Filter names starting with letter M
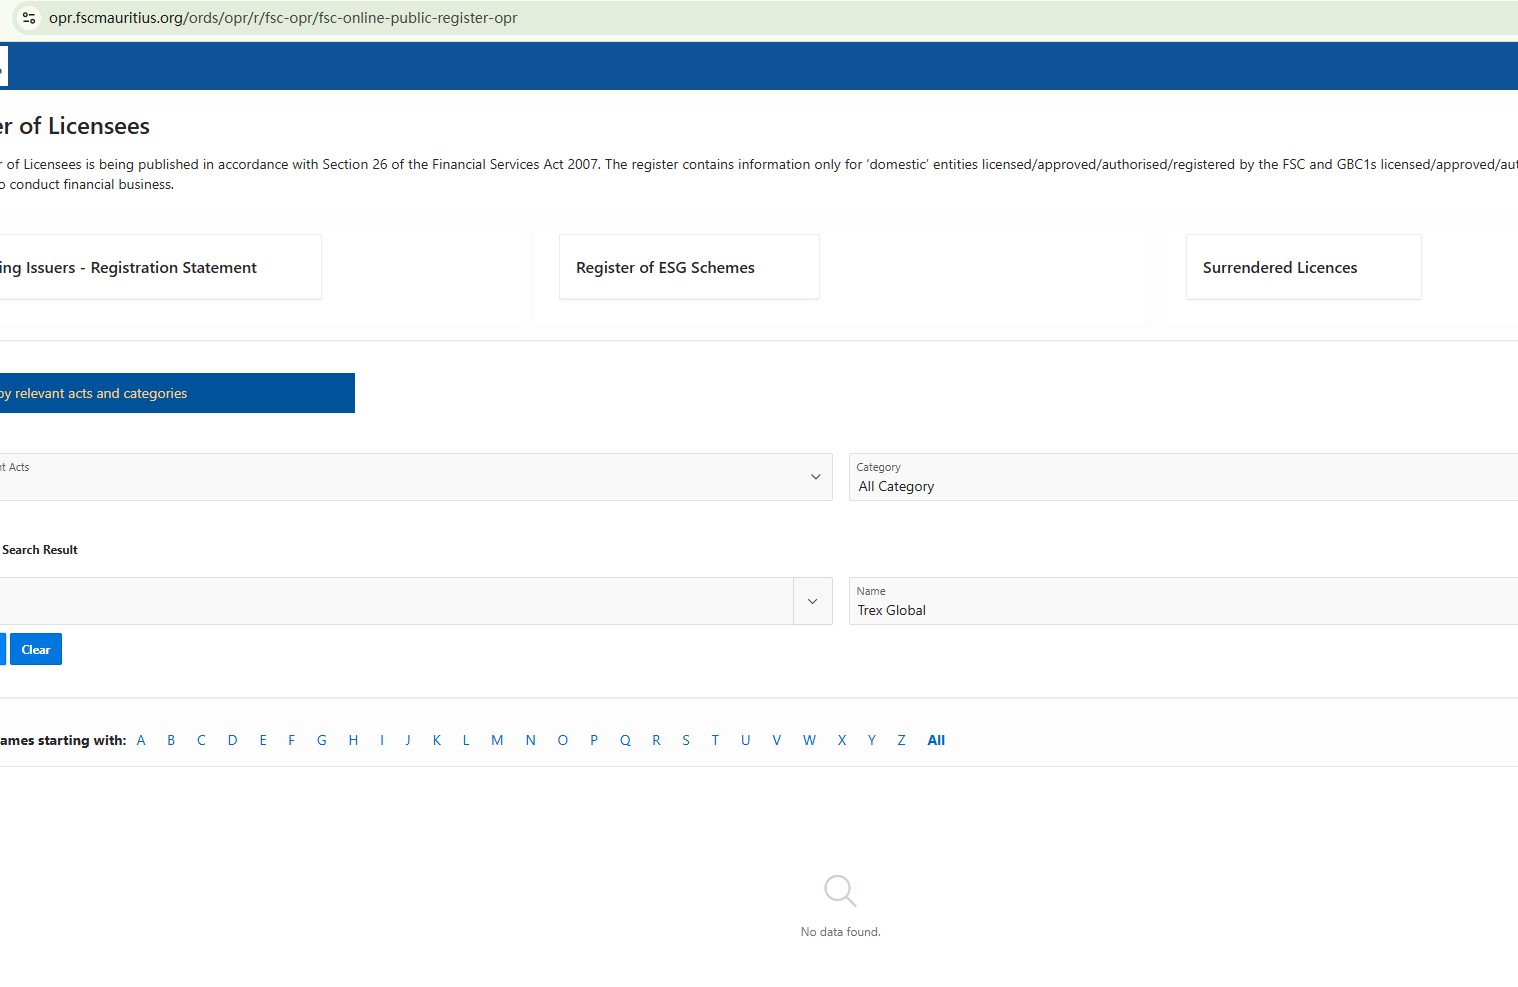The image size is (1518, 987). (x=497, y=741)
